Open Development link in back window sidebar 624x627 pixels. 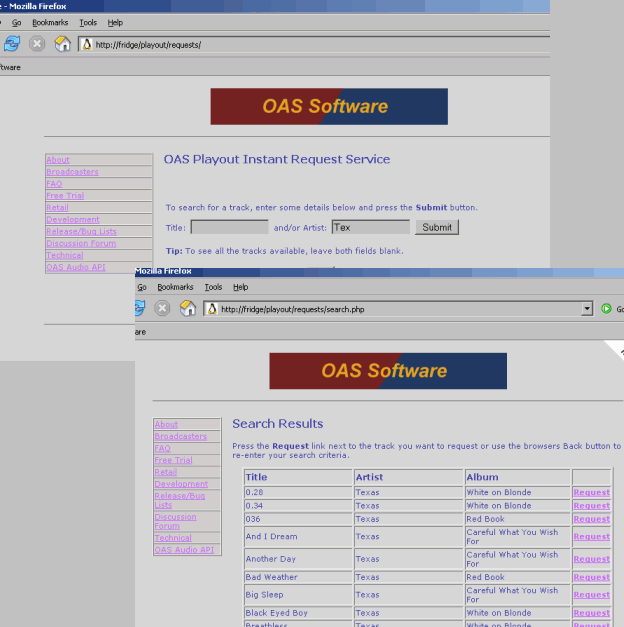point(73,220)
